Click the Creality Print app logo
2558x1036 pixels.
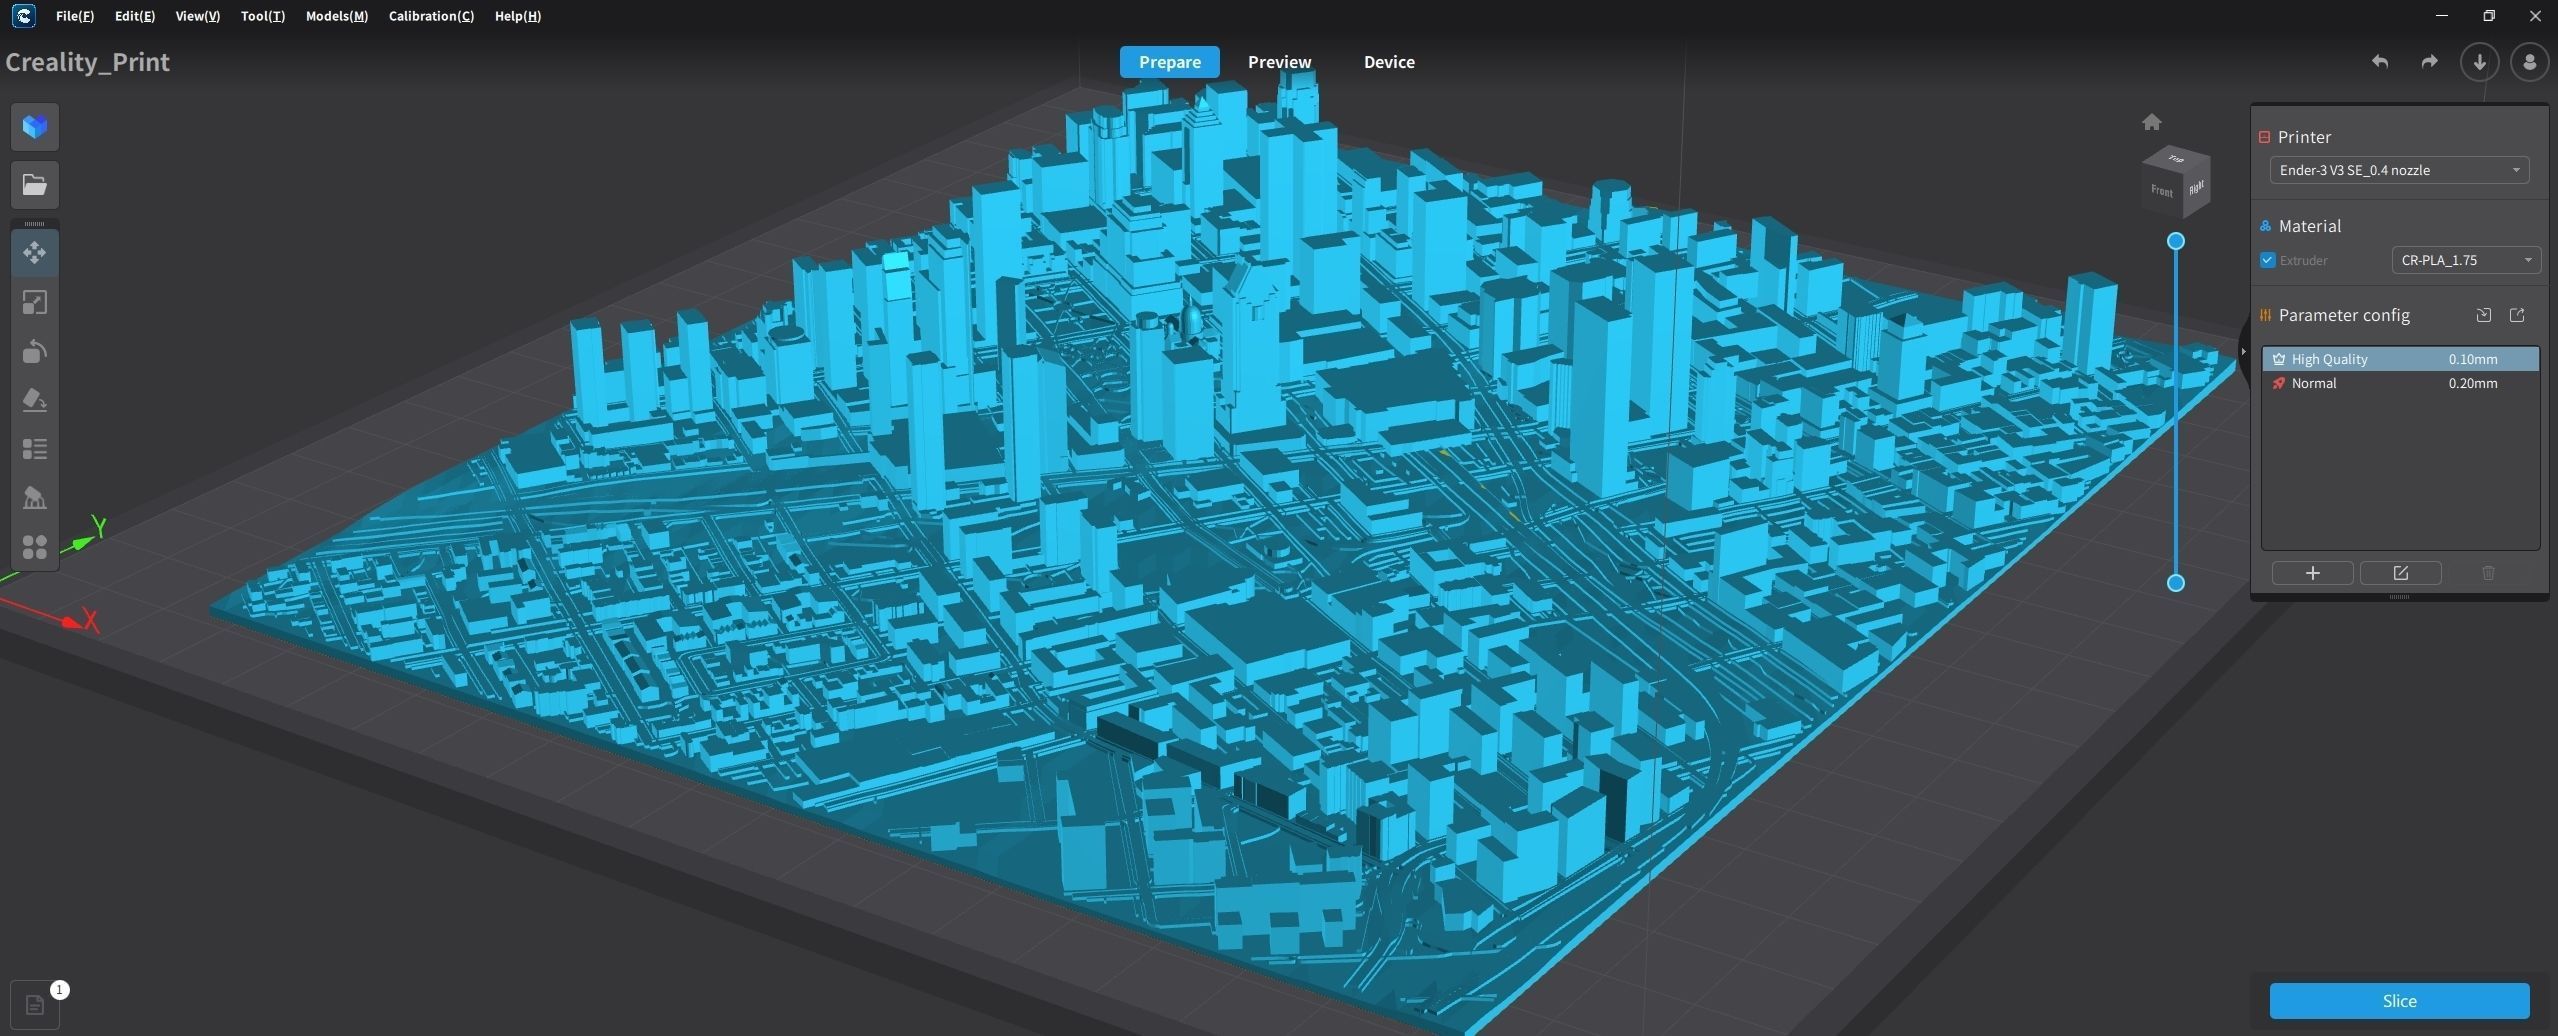click(23, 16)
